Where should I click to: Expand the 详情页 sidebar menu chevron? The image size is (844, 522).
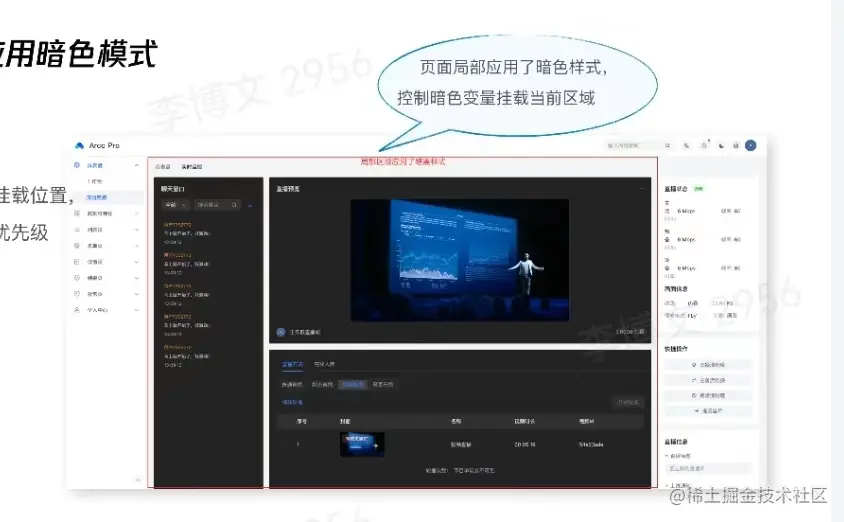[x=137, y=262]
